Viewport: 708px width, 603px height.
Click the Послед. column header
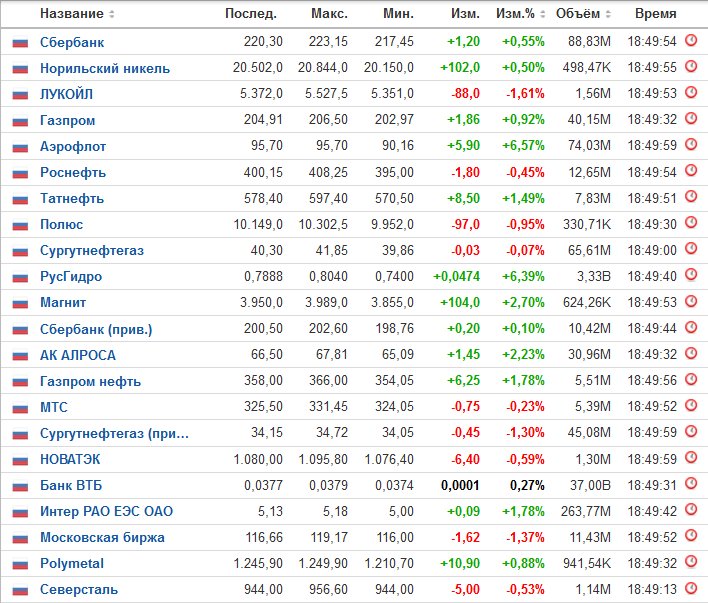coord(251,14)
